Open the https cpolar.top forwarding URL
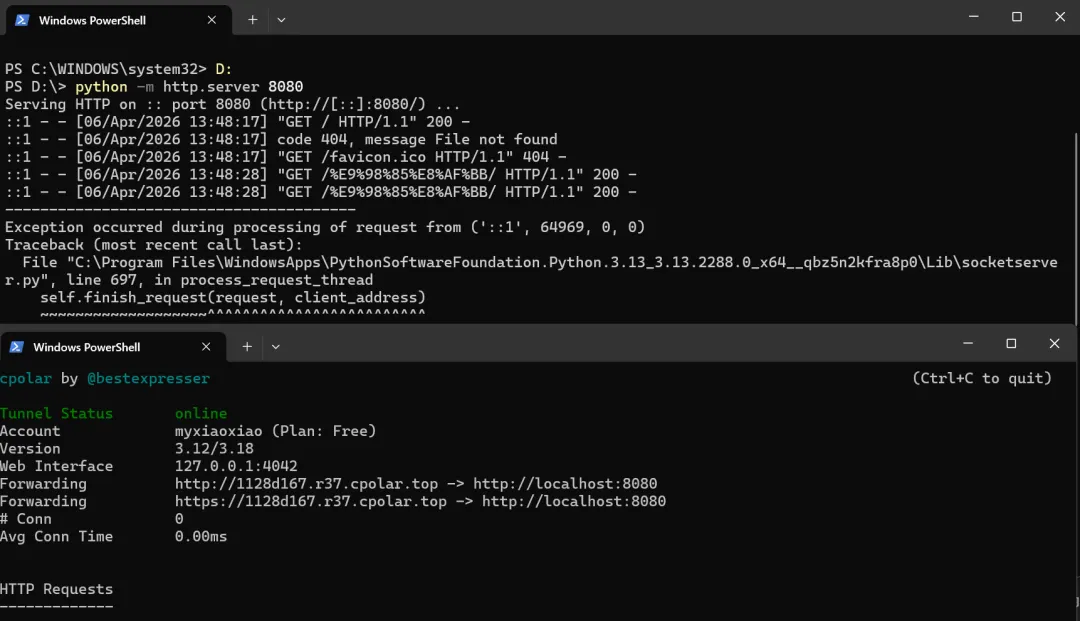This screenshot has height=621, width=1080. click(311, 501)
